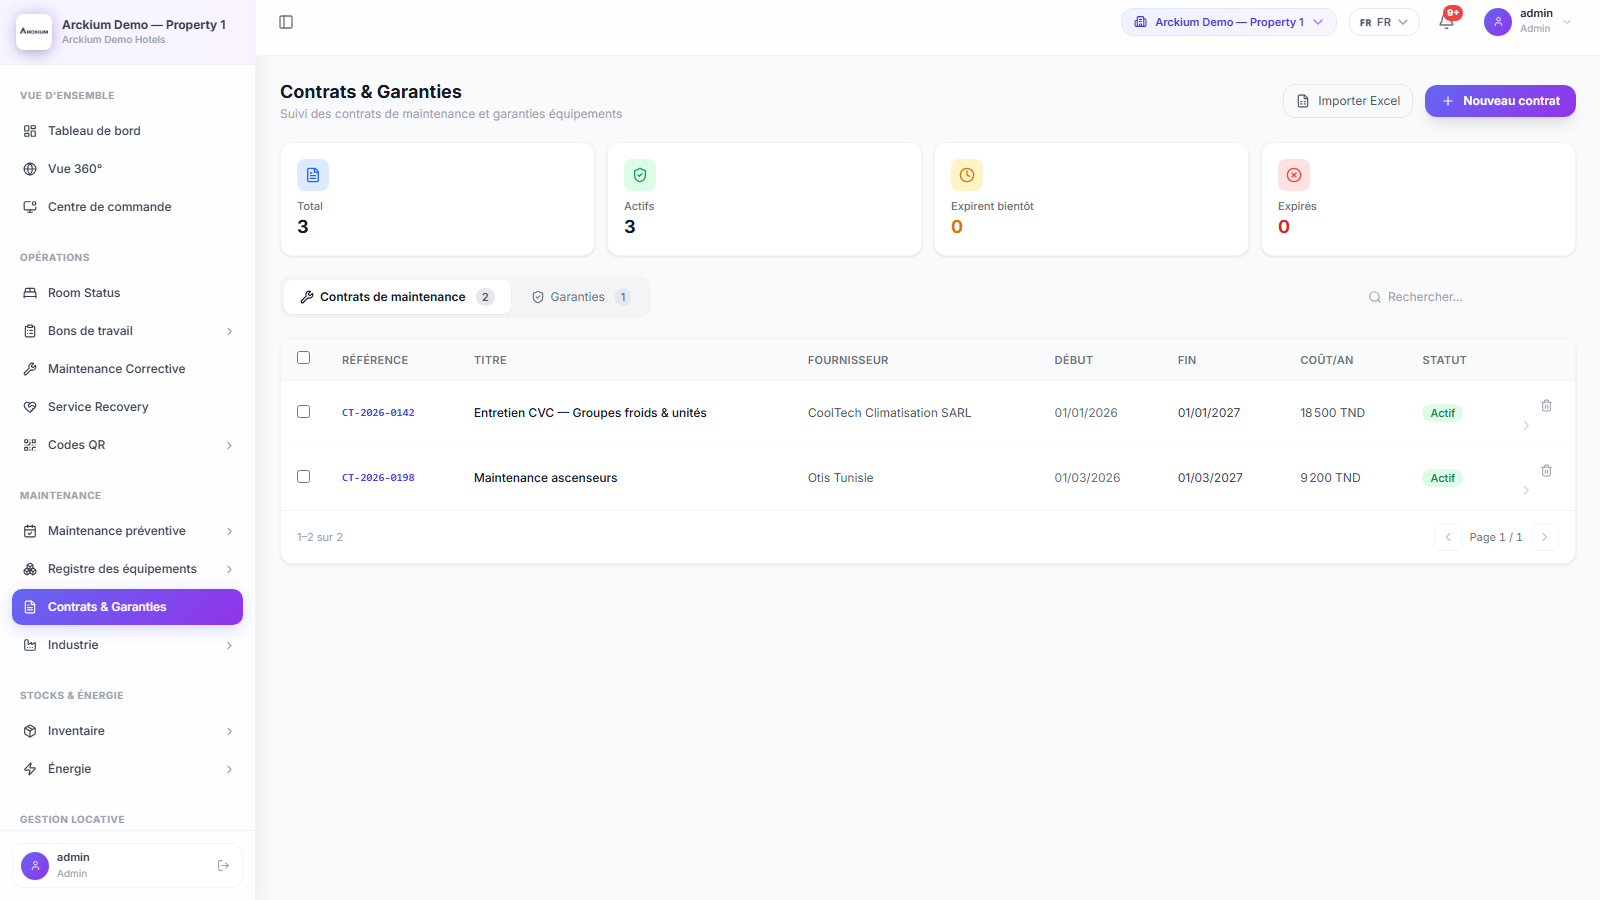Image resolution: width=1600 pixels, height=900 pixels.
Task: Open the notifications bell
Action: 1446,22
